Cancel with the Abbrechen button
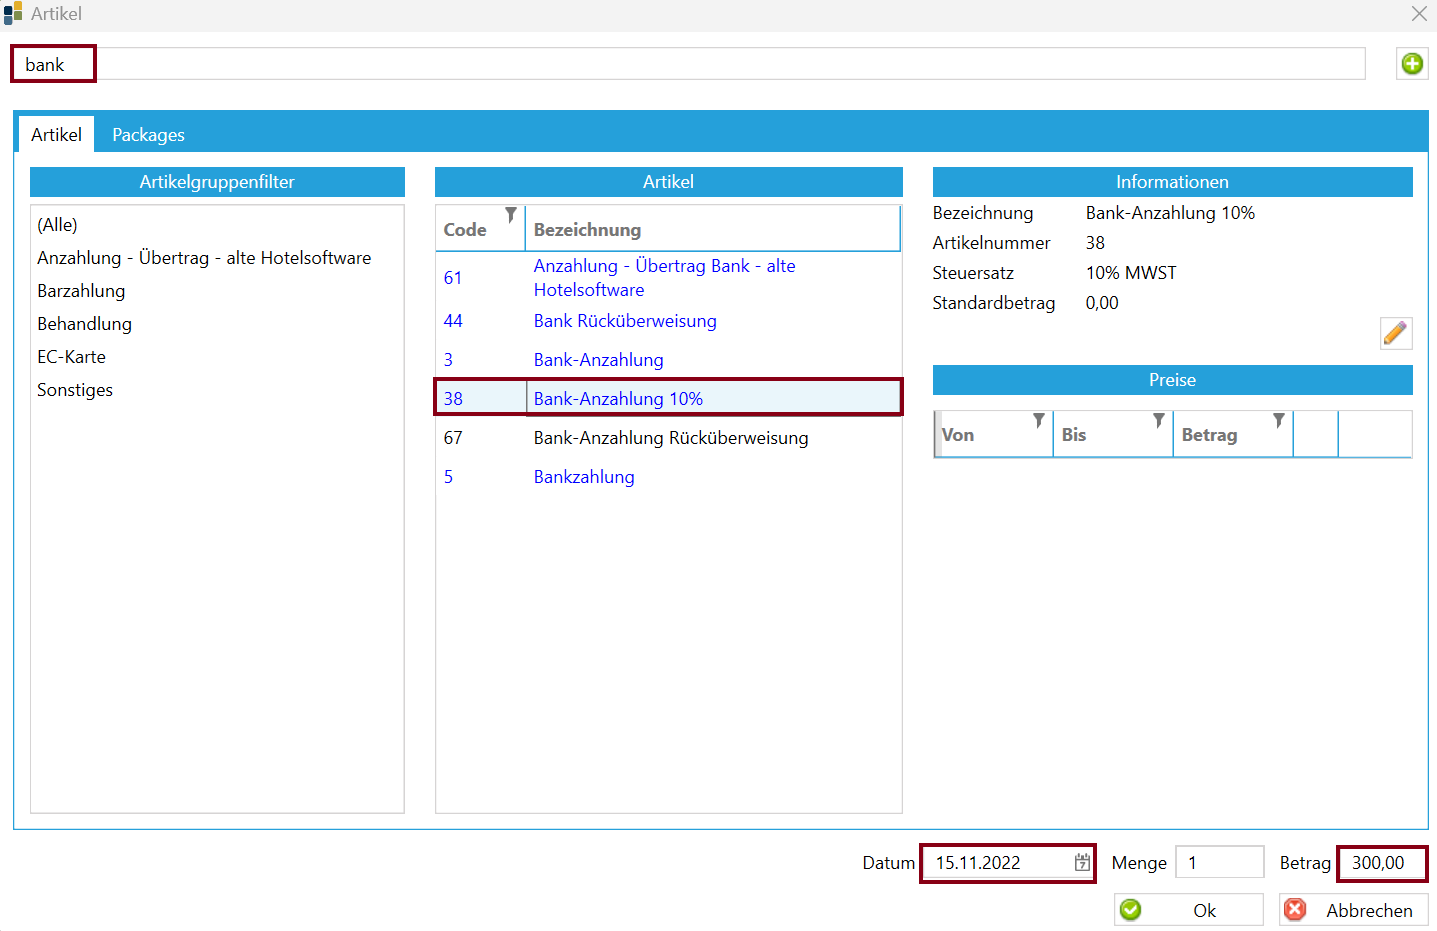This screenshot has height=931, width=1437. coord(1354,910)
